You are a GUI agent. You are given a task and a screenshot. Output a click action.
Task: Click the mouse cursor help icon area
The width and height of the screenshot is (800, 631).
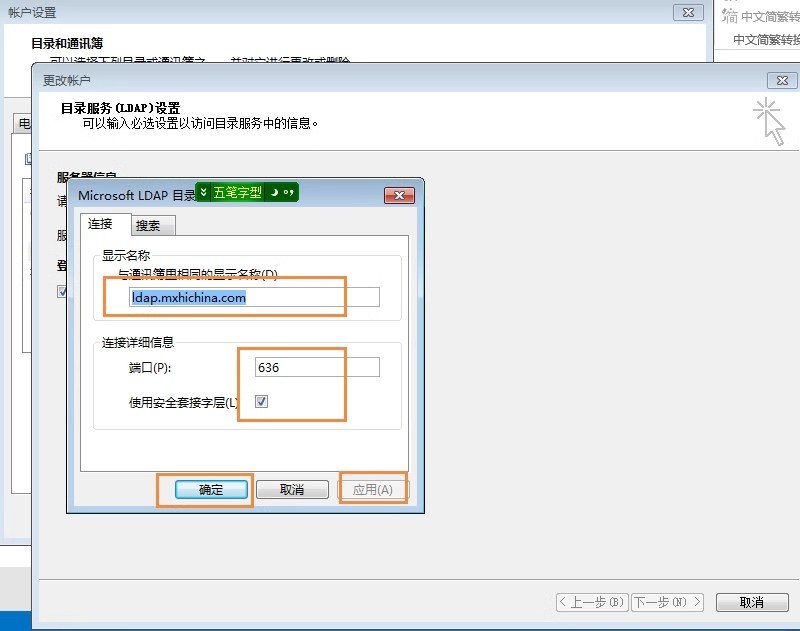click(x=768, y=120)
